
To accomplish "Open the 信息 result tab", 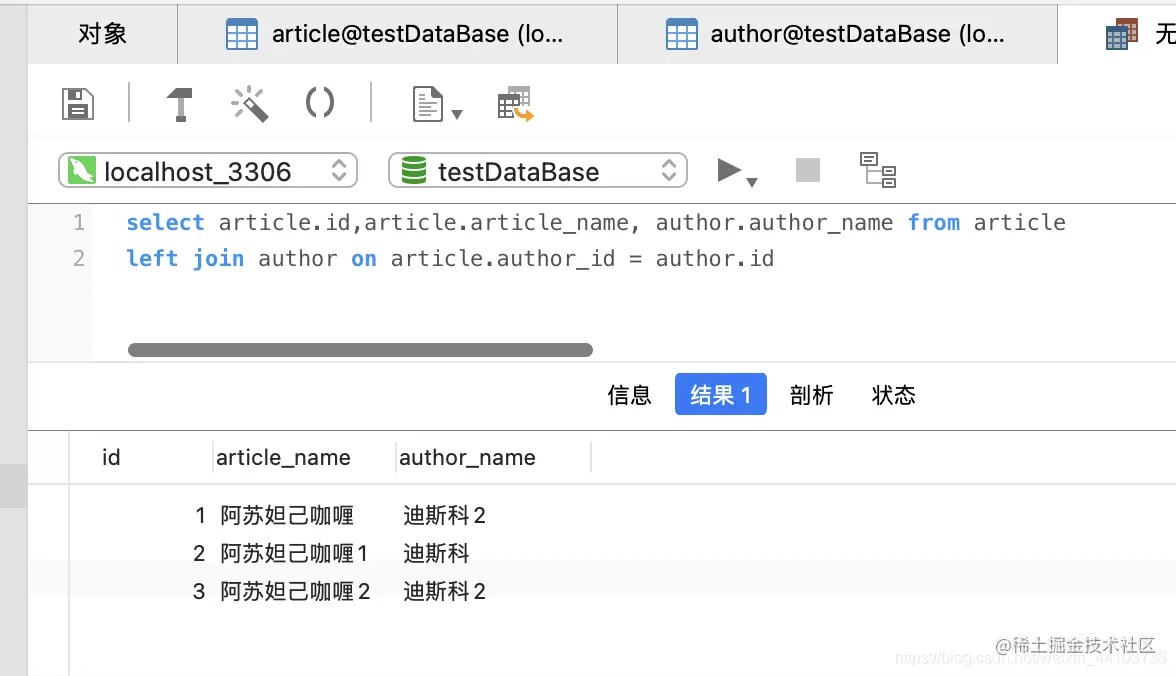I will click(x=629, y=395).
